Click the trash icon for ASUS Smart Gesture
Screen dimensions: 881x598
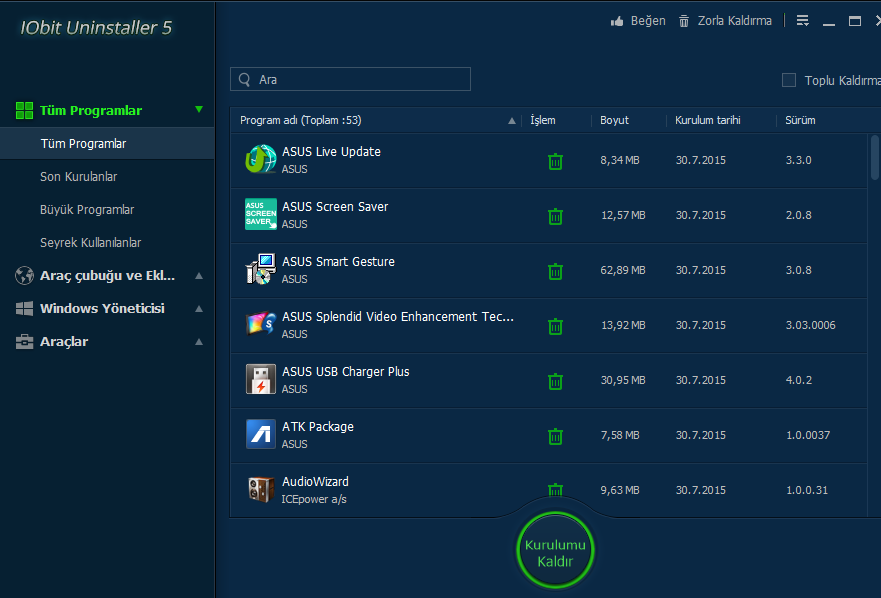tap(555, 271)
